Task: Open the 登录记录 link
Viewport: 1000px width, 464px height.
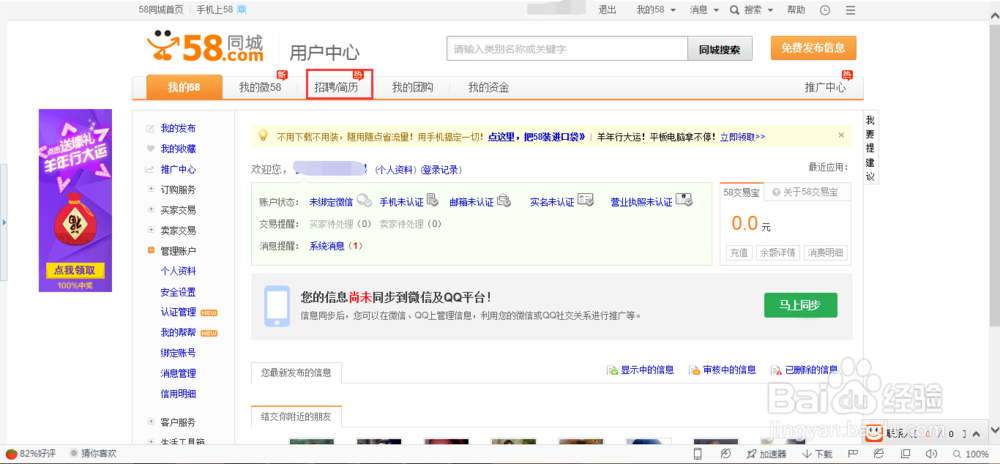Action: [441, 170]
